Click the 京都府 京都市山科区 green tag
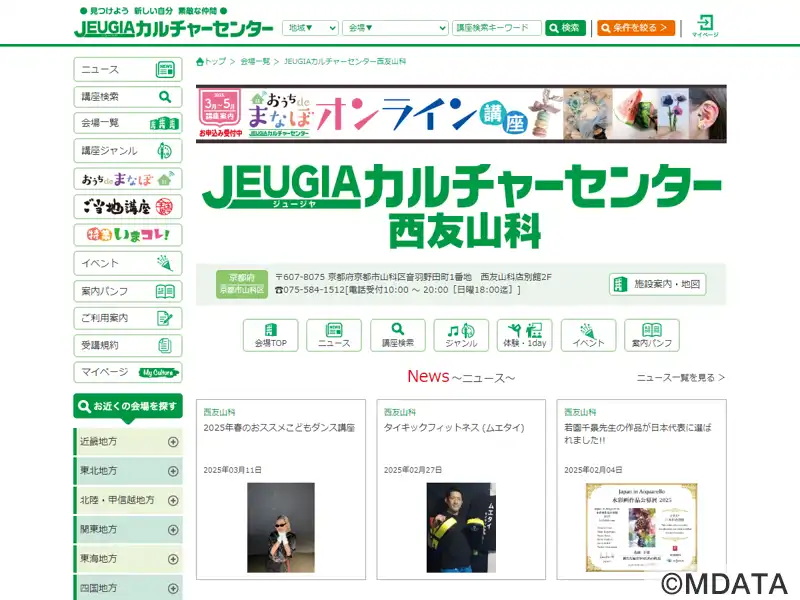Screen dimensions: 800x600 point(241,284)
